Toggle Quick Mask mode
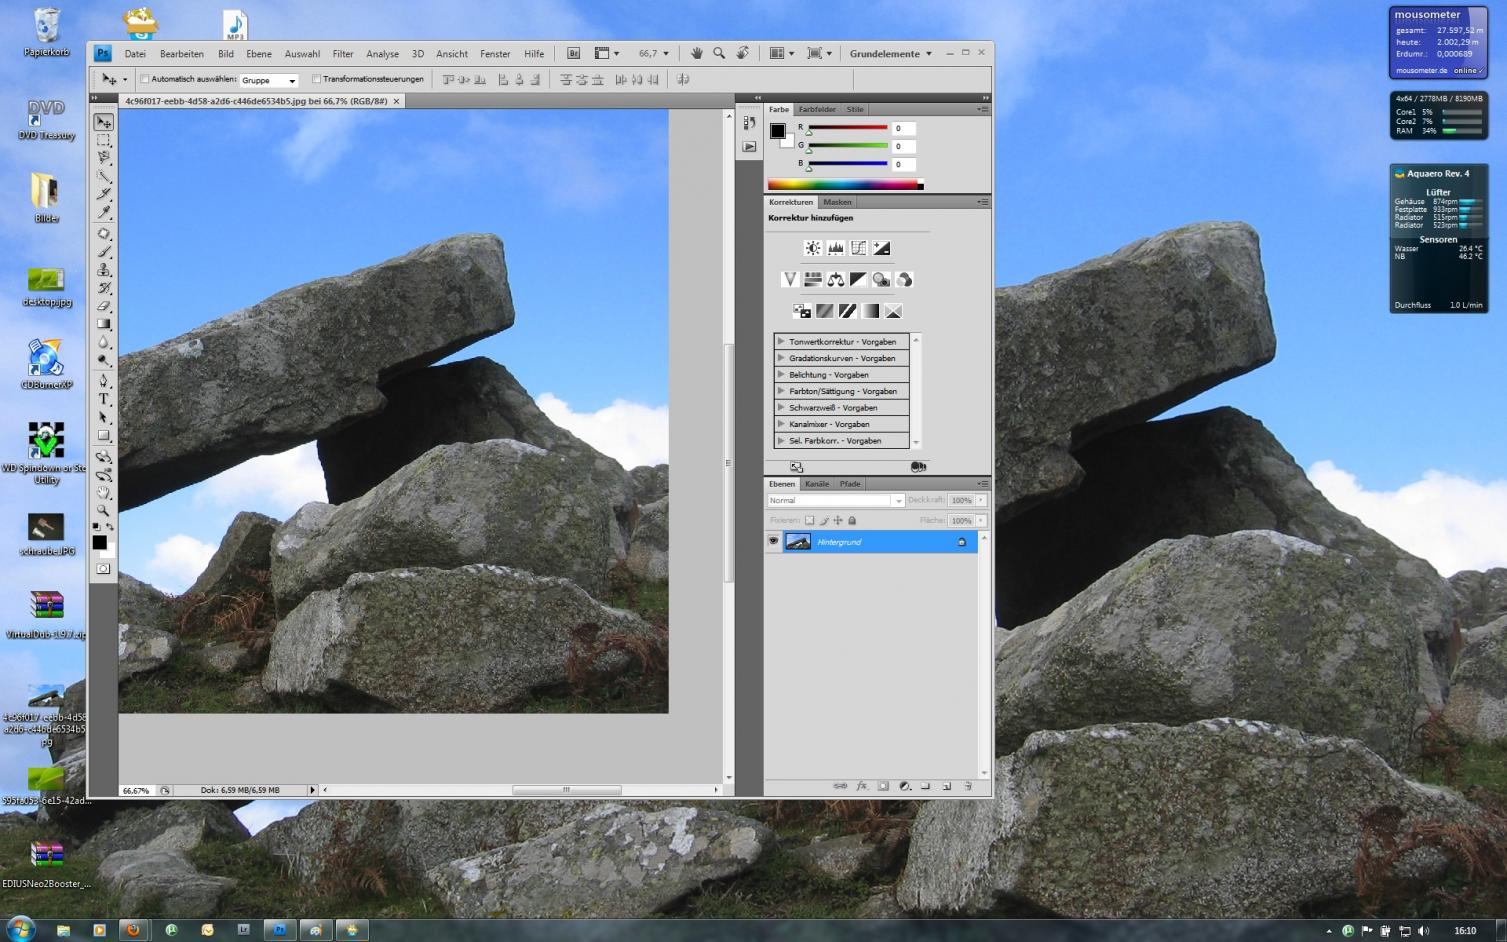 [103, 568]
